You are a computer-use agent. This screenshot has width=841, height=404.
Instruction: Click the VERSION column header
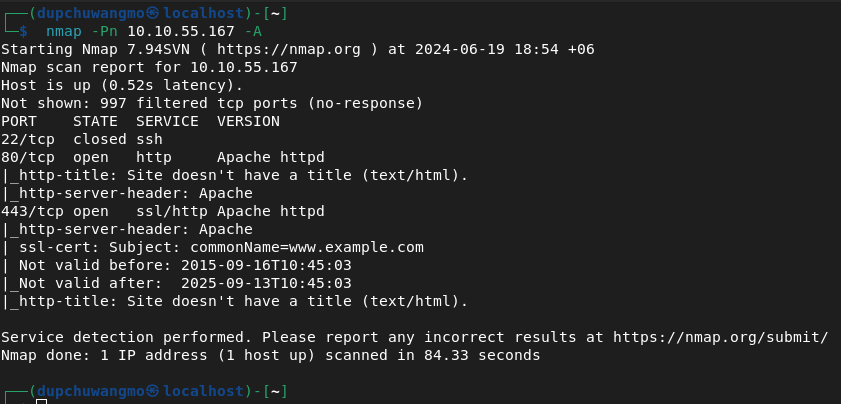tap(248, 121)
